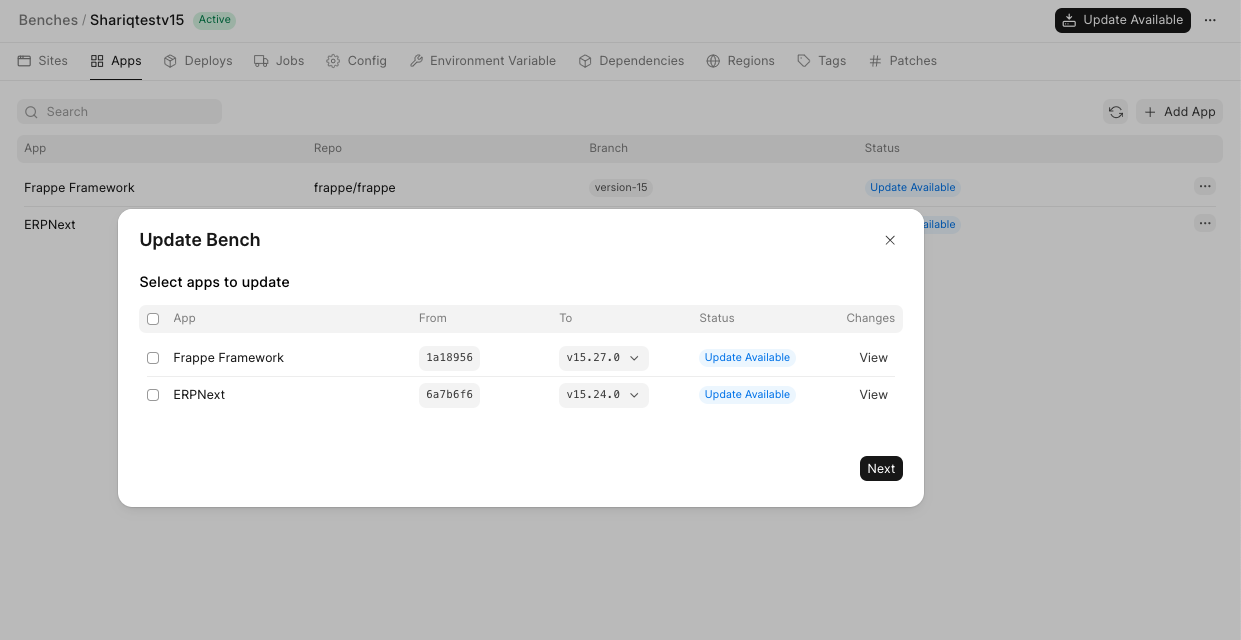Switch to the Sites tab

coord(43,61)
